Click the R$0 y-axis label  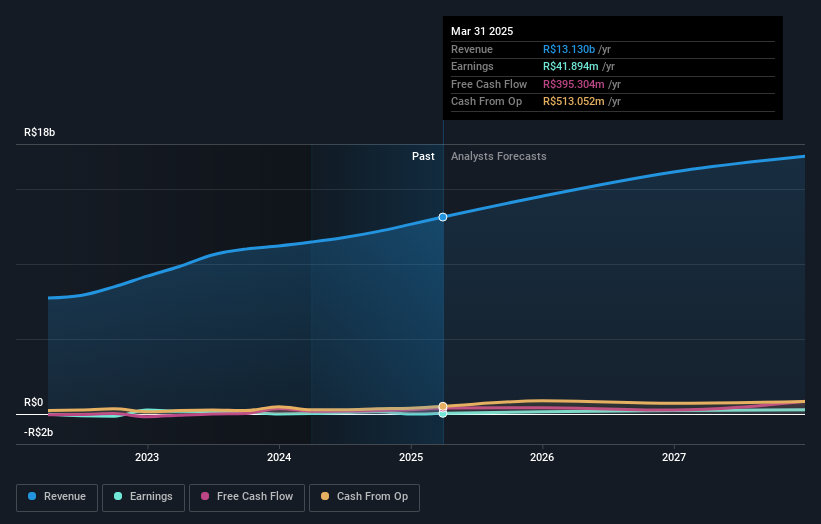(34, 402)
